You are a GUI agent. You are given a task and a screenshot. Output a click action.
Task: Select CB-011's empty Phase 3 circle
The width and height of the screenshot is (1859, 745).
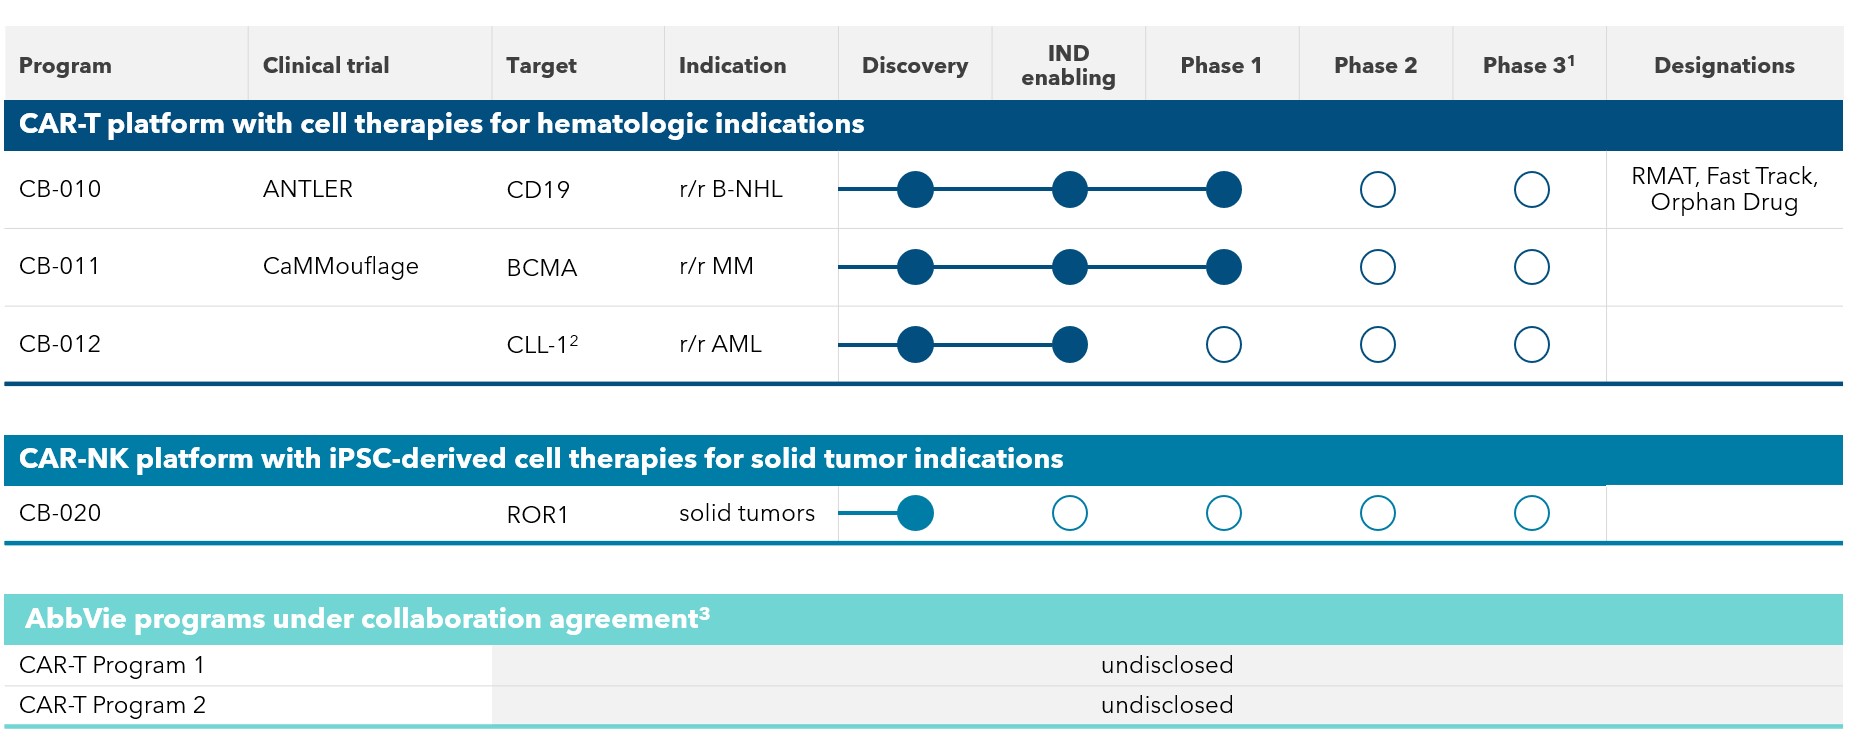(1531, 267)
